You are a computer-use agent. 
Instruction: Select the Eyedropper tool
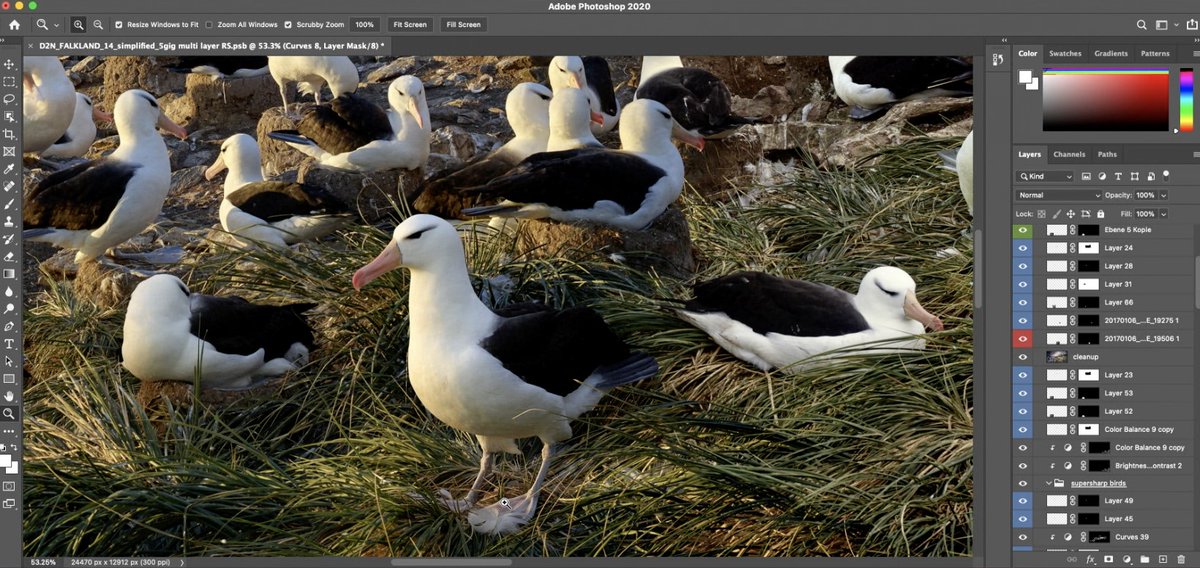(x=9, y=169)
